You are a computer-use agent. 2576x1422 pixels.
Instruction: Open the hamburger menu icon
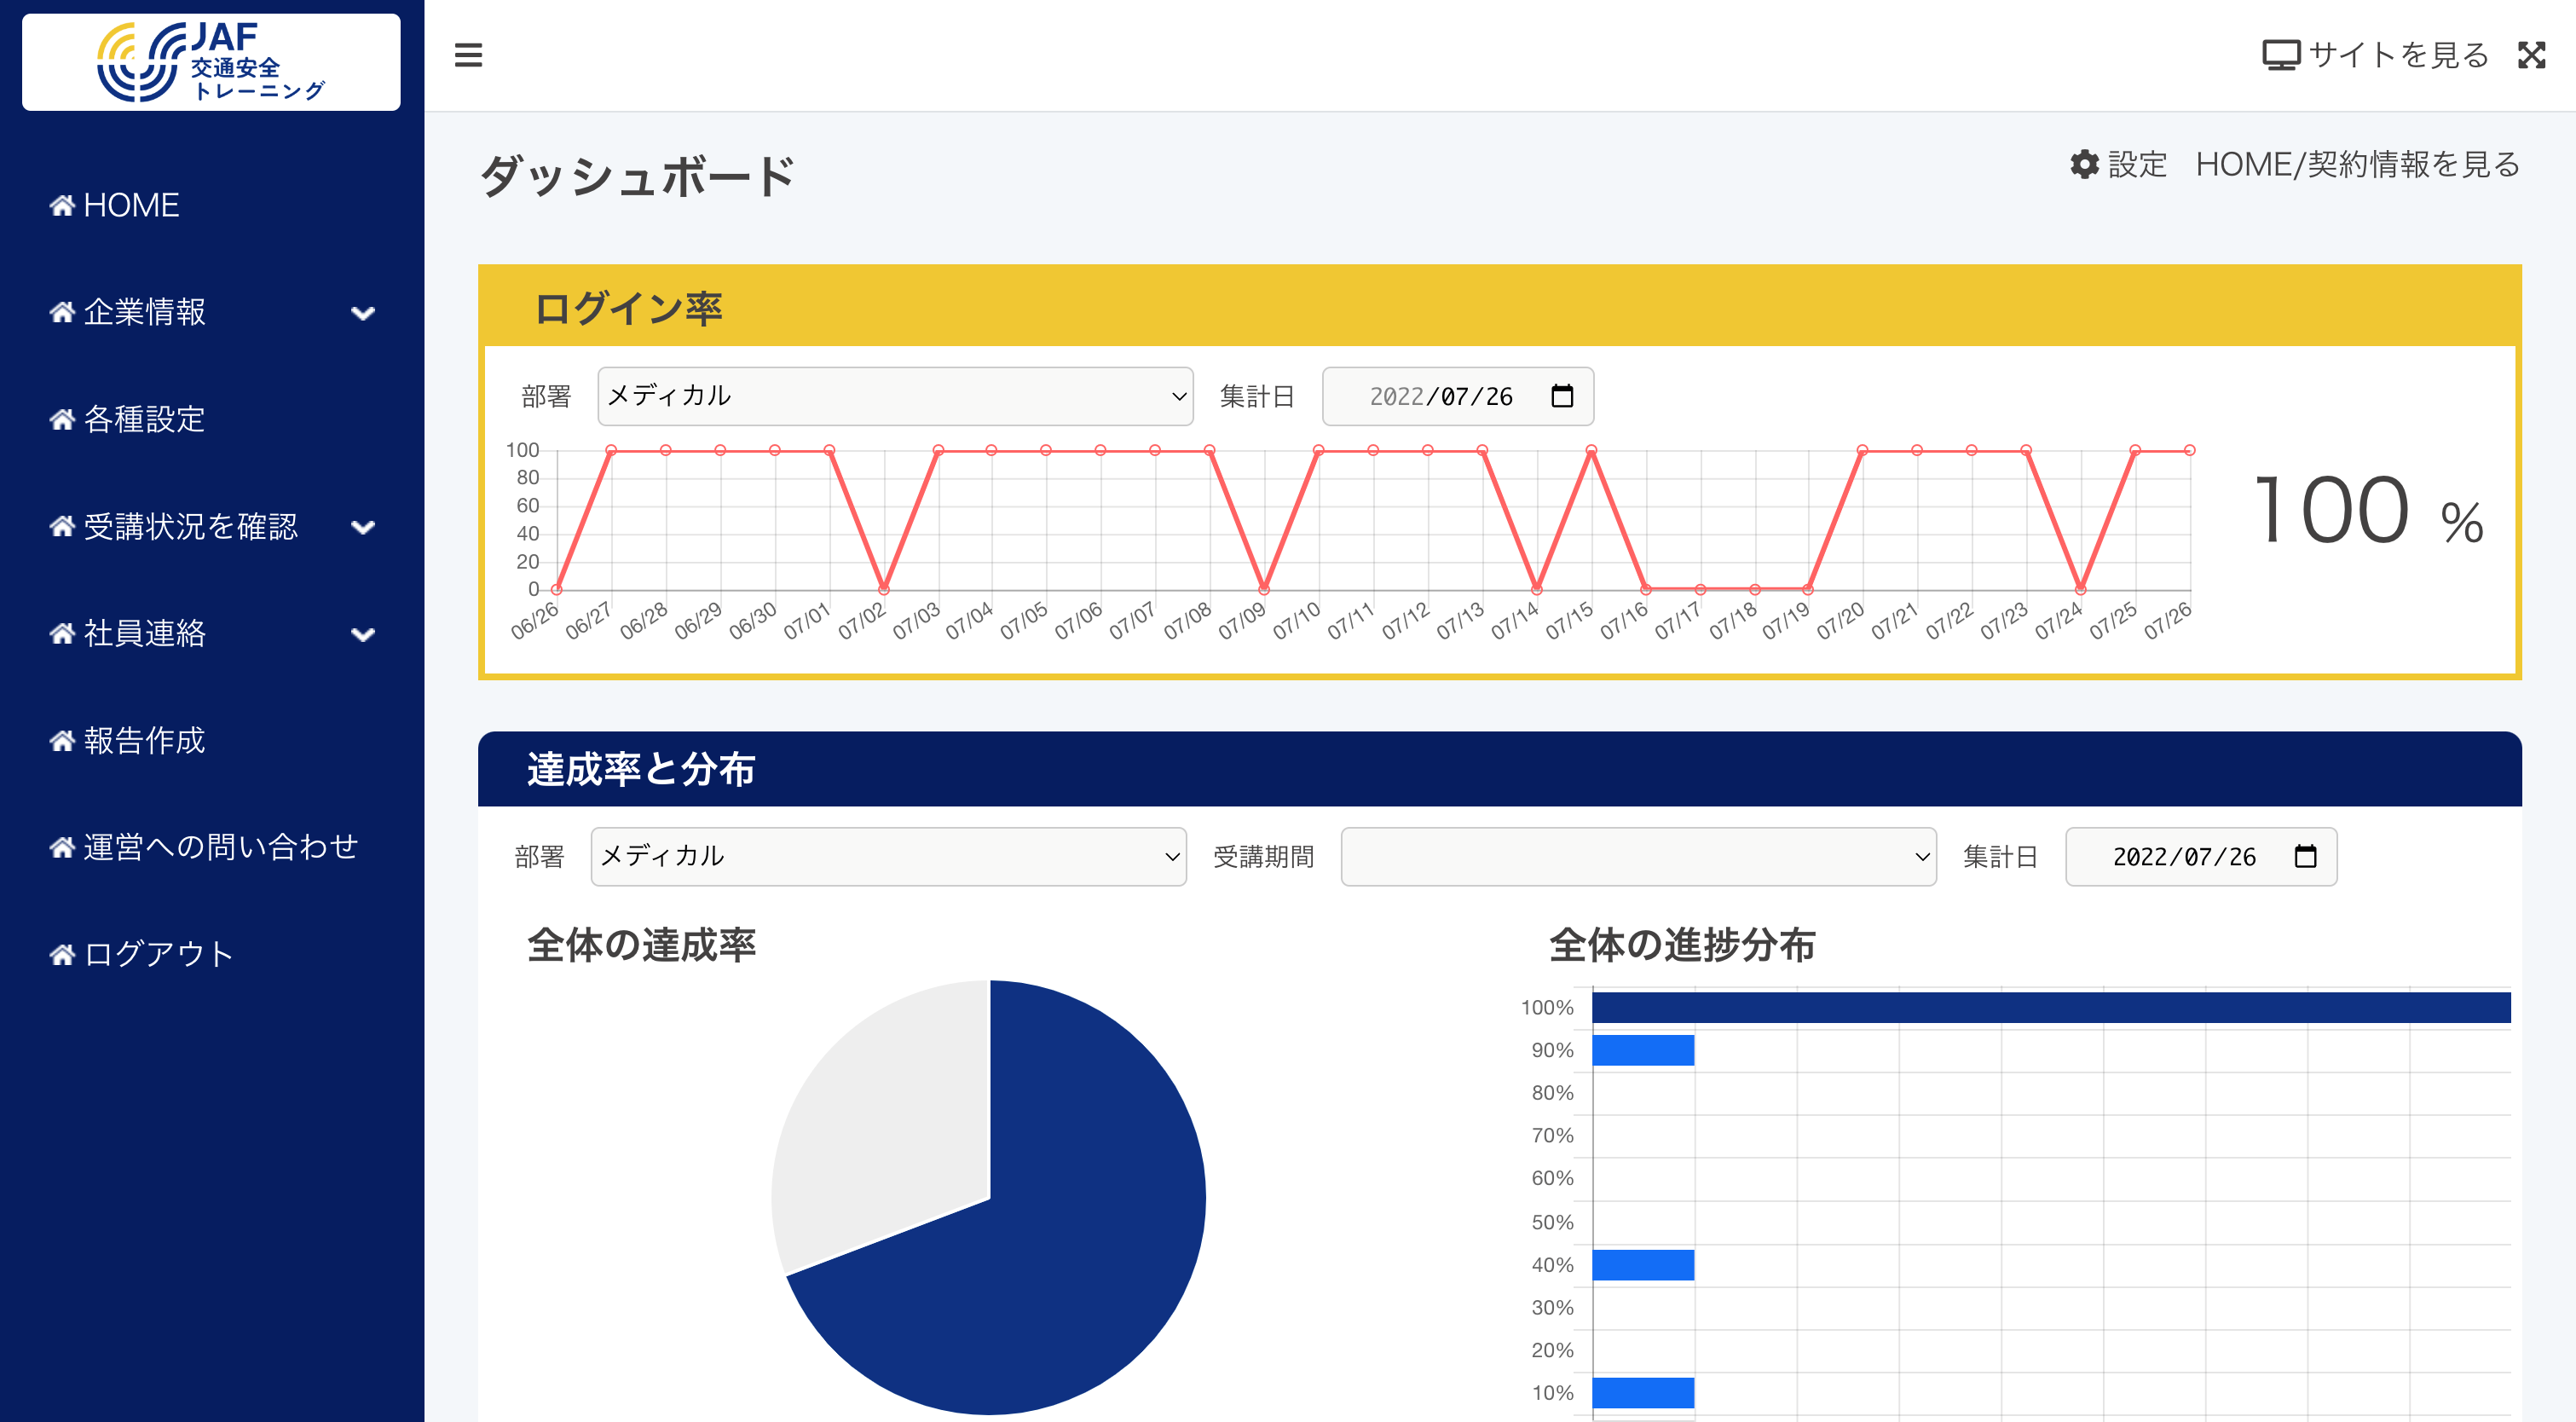[468, 57]
